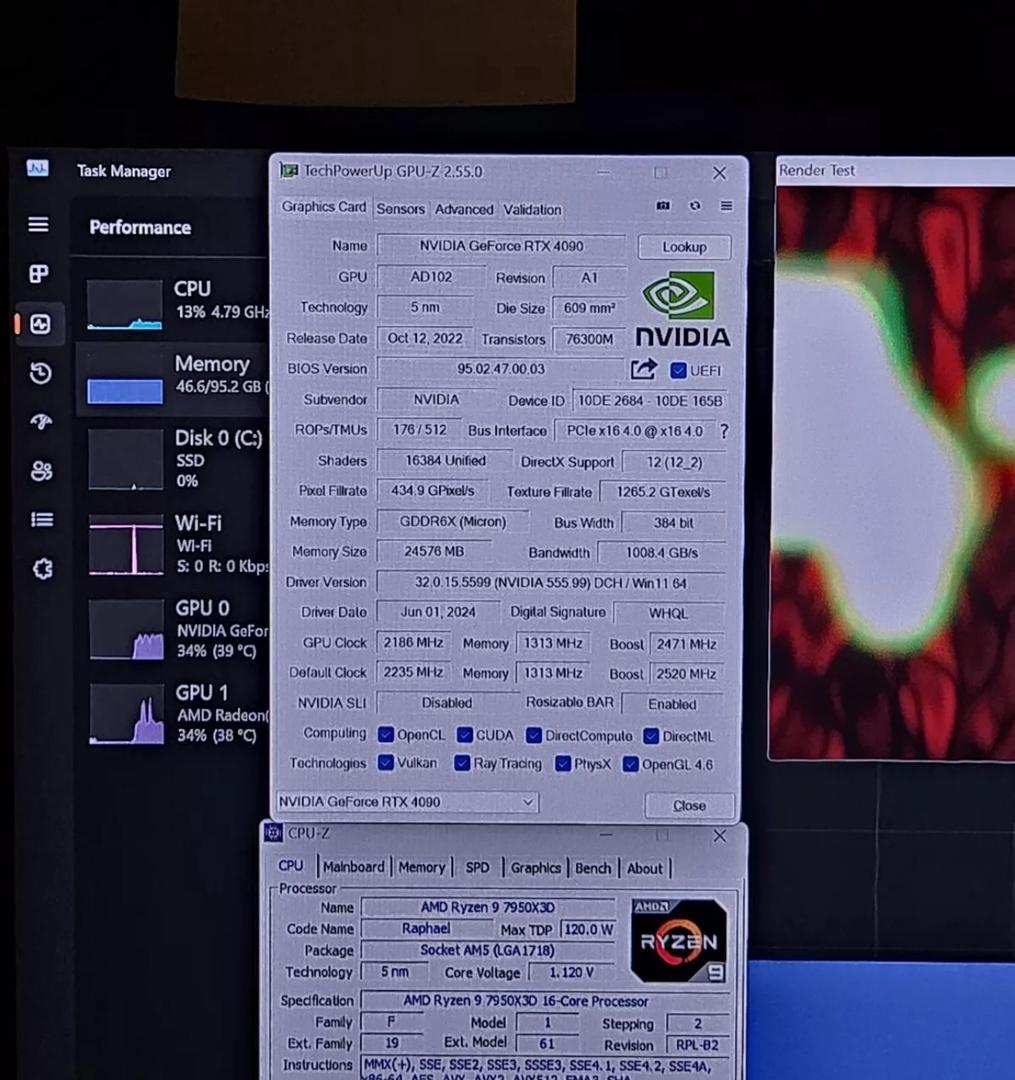
Task: Refresh GPU-Z data with the refresh icon
Action: [695, 205]
